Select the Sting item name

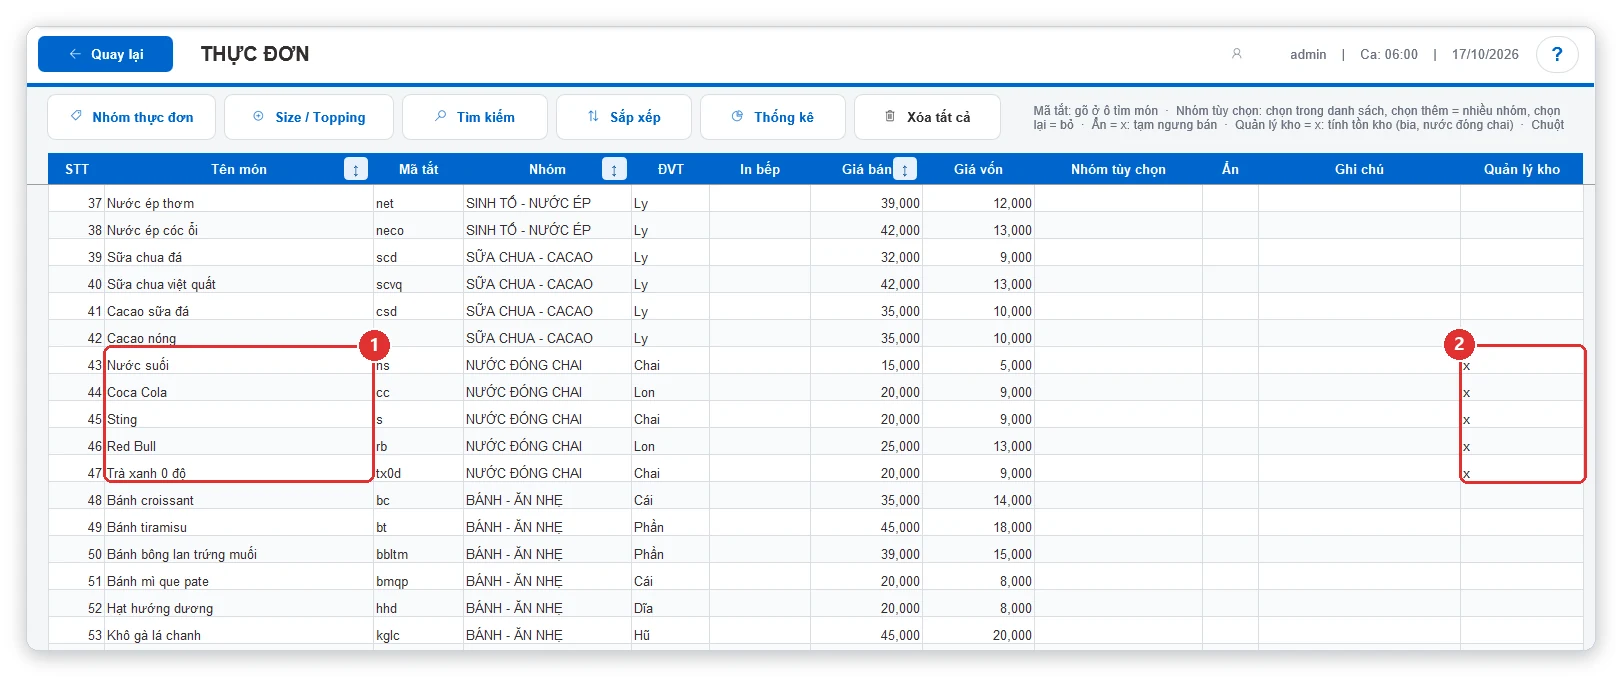[x=122, y=419]
